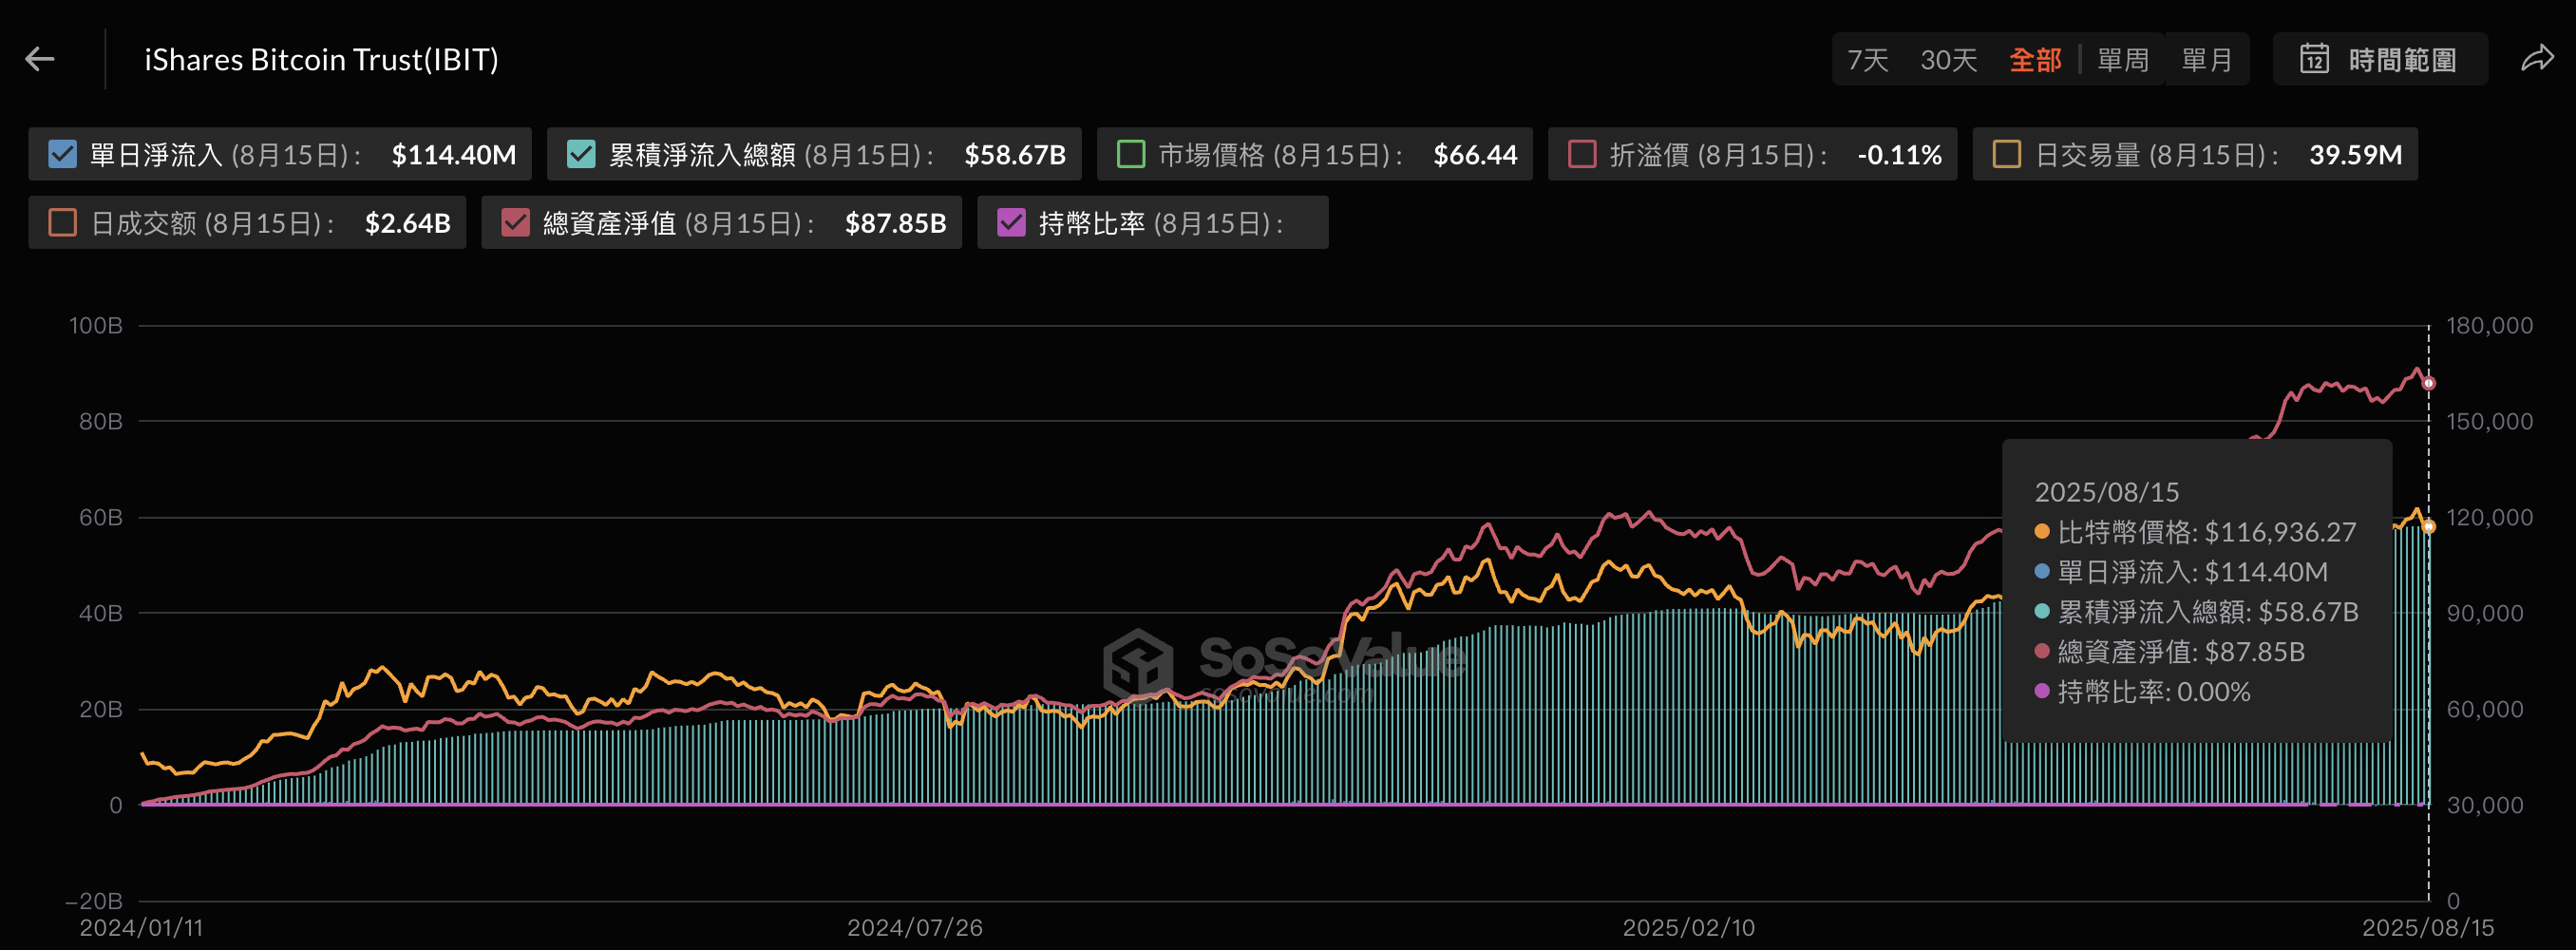Disable the 累積淨流入總額 series
Viewport: 2576px width, 950px height.
(580, 154)
